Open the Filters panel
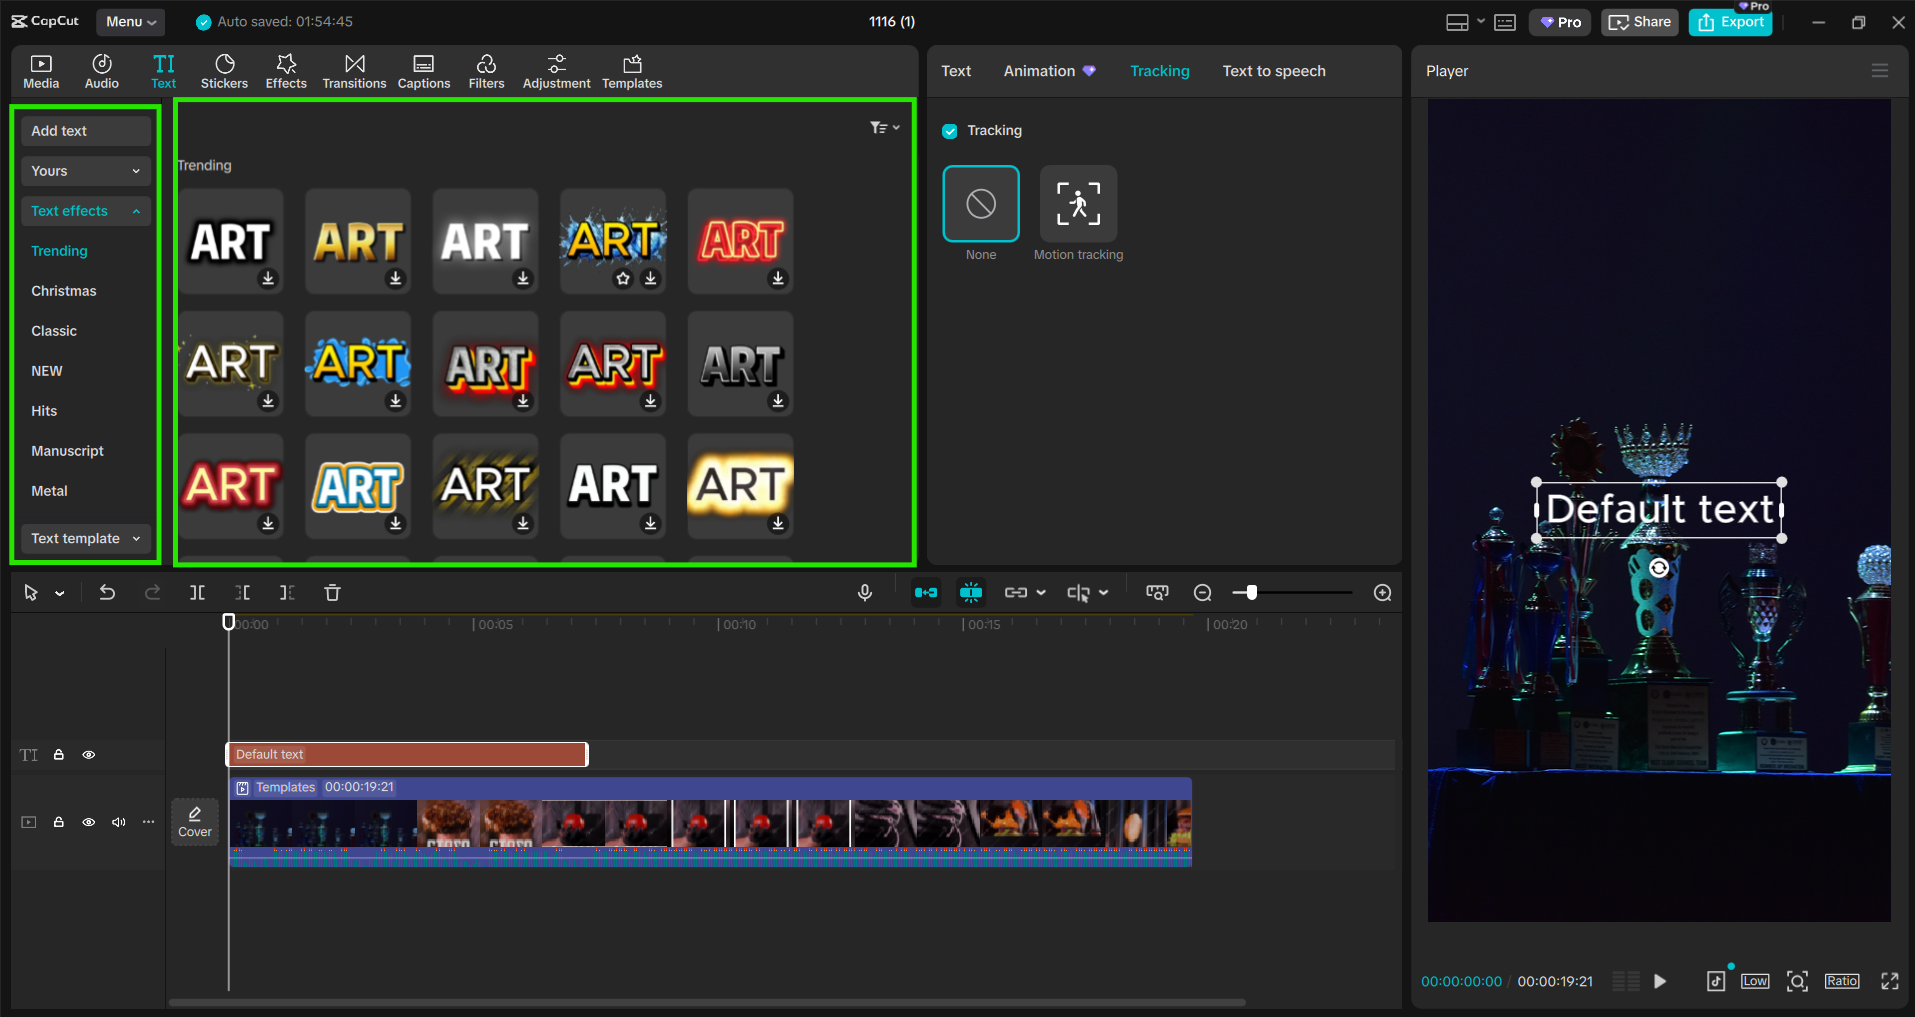This screenshot has width=1915, height=1017. pos(486,71)
